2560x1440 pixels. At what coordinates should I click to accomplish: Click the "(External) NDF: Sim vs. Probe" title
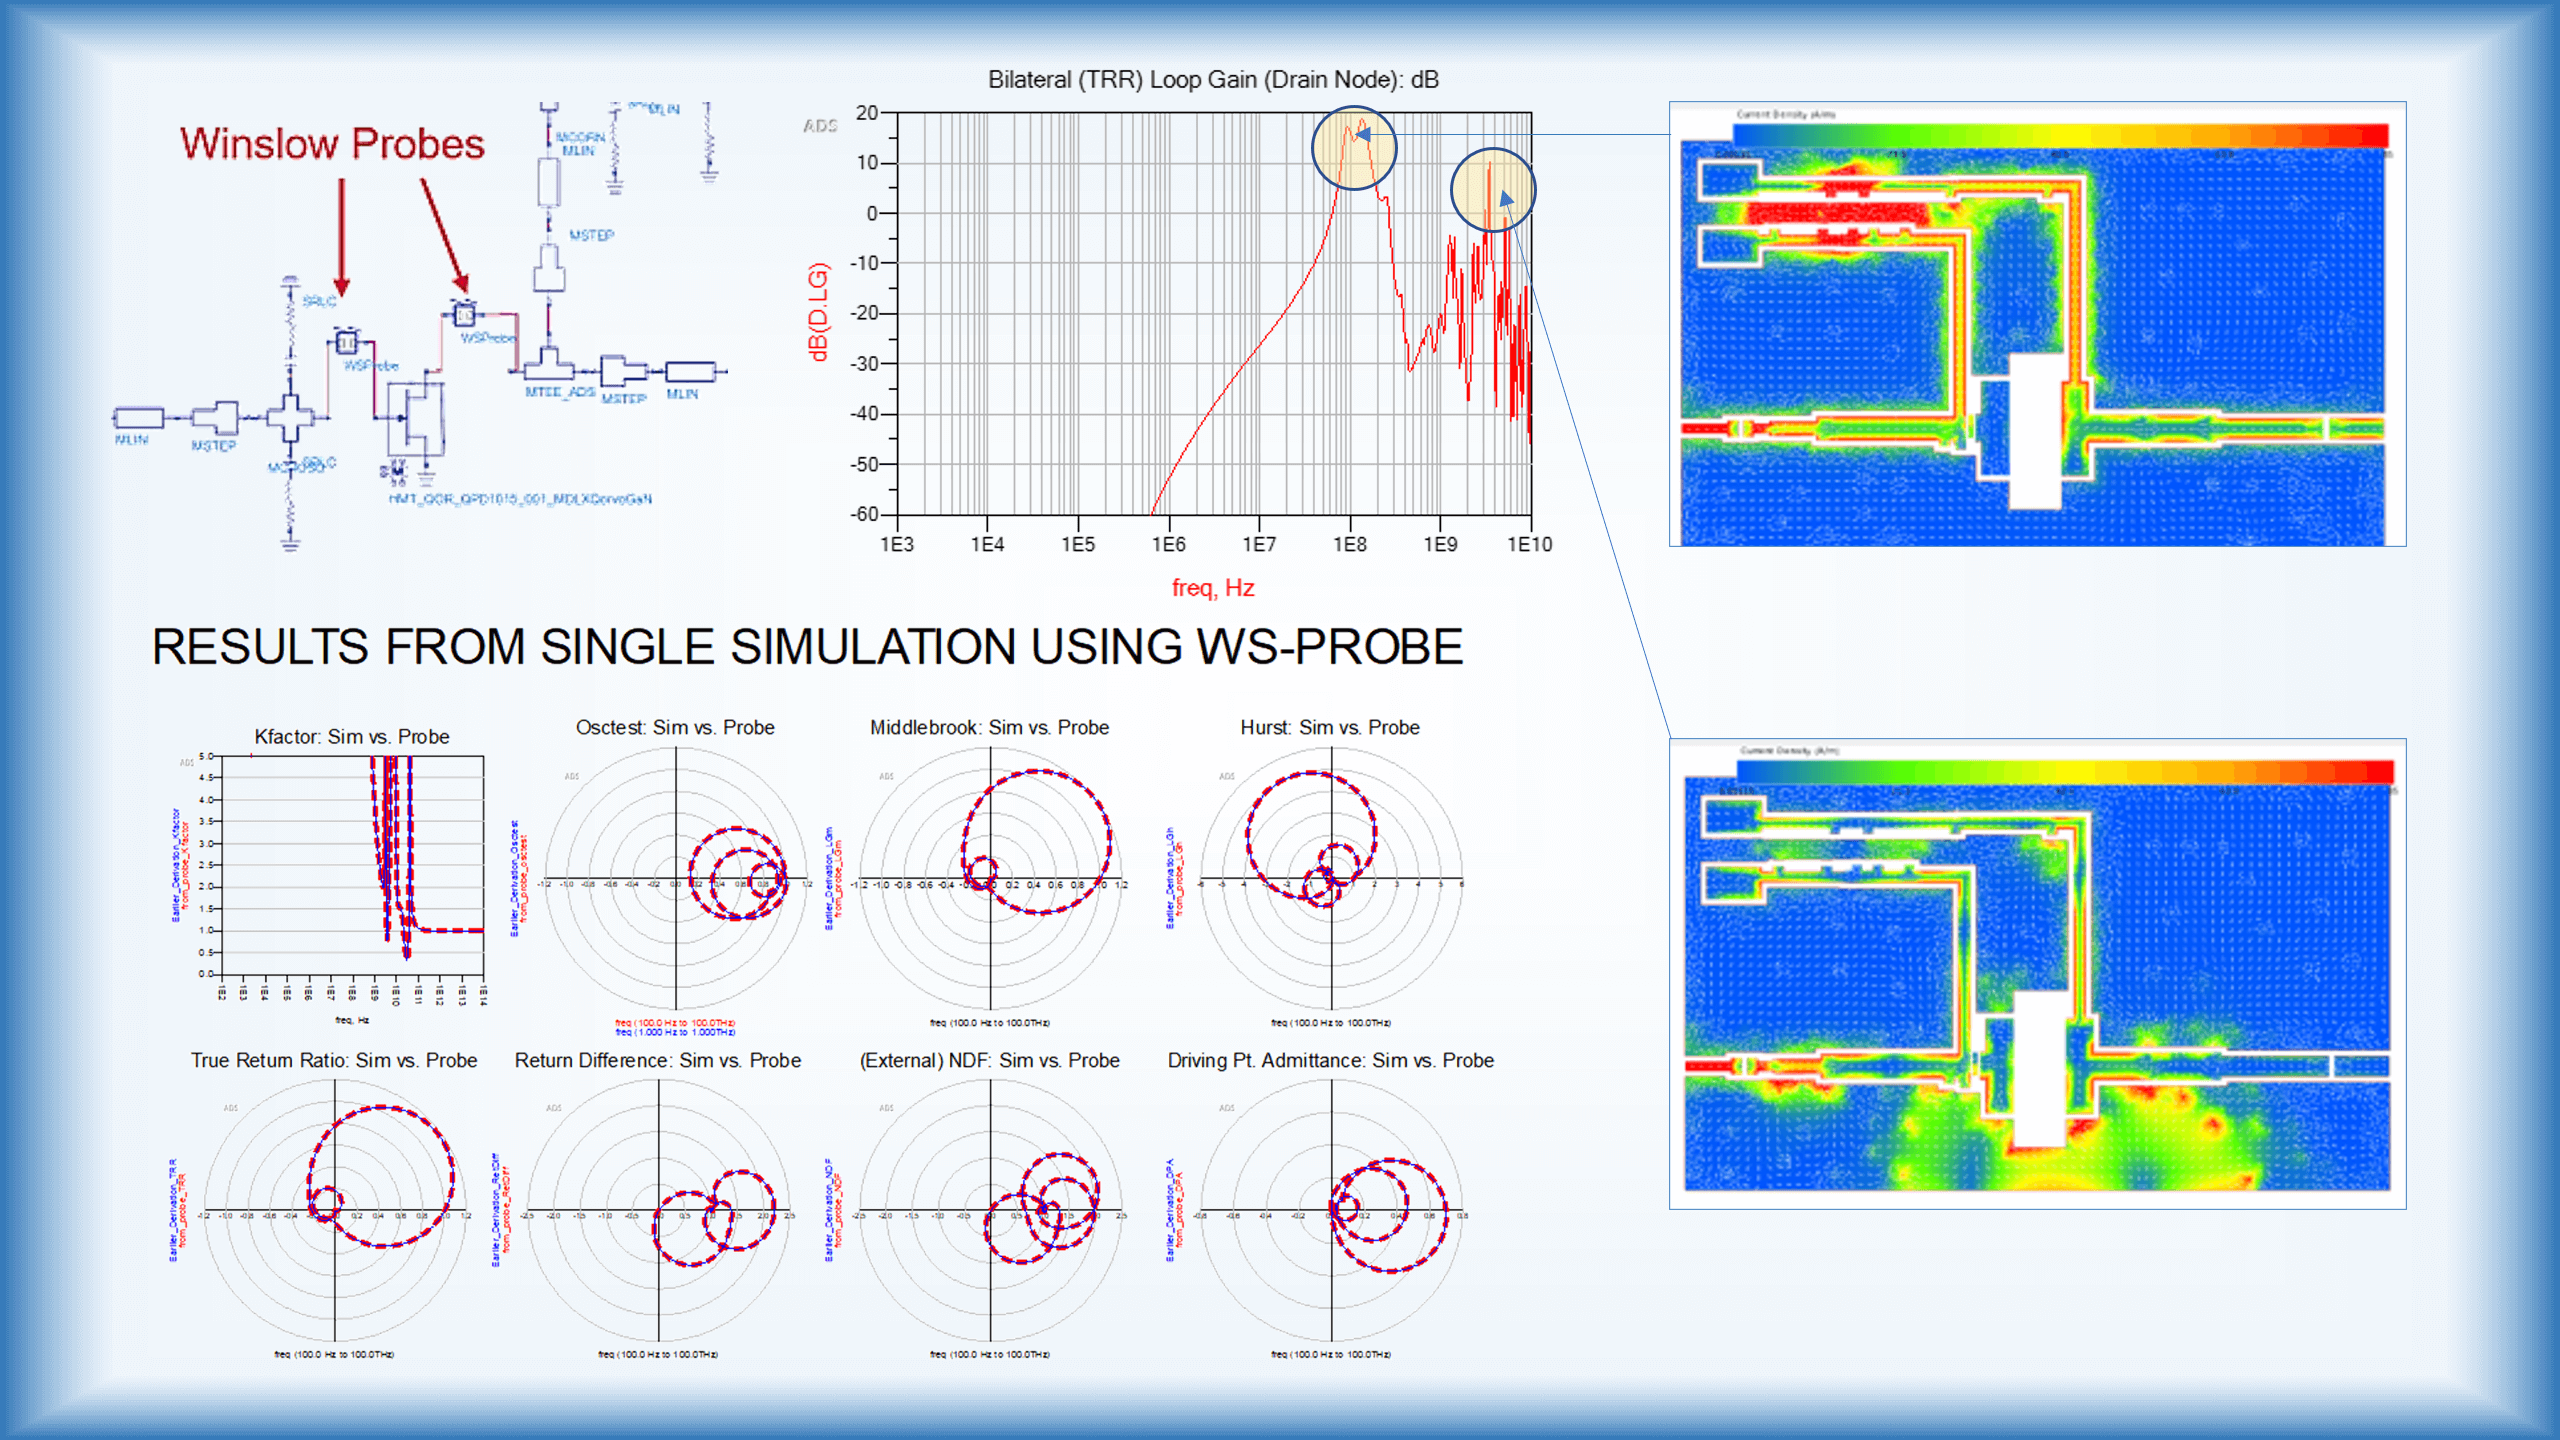point(990,1060)
